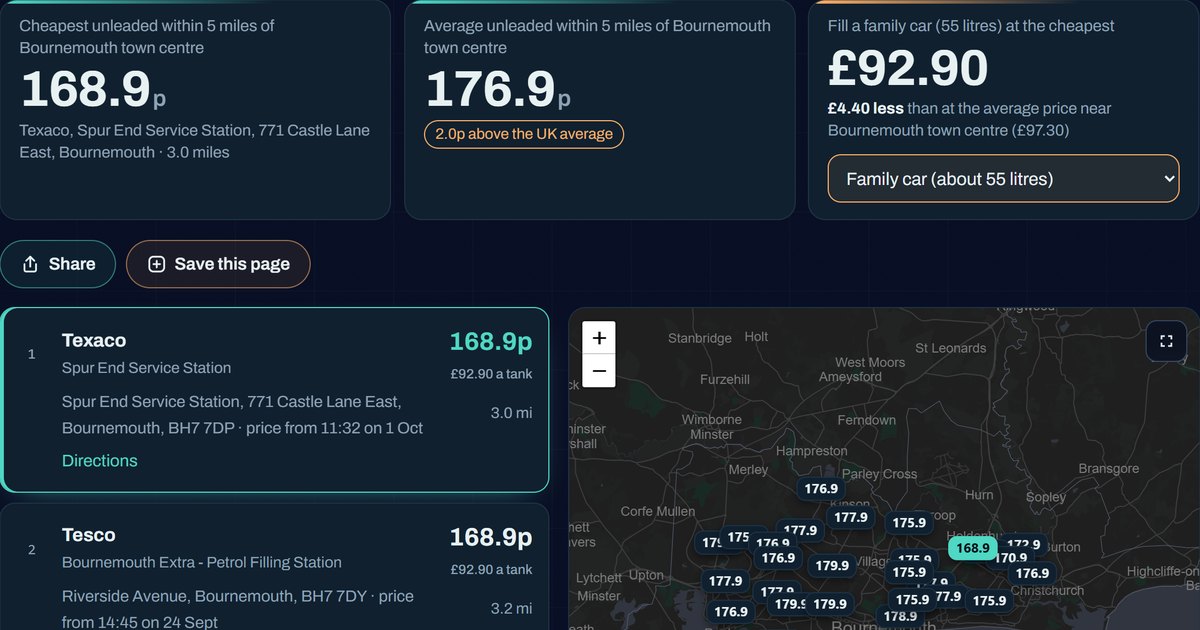This screenshot has width=1200, height=630.
Task: Click the Texaco card's '168.9p' price
Action: click(x=491, y=342)
